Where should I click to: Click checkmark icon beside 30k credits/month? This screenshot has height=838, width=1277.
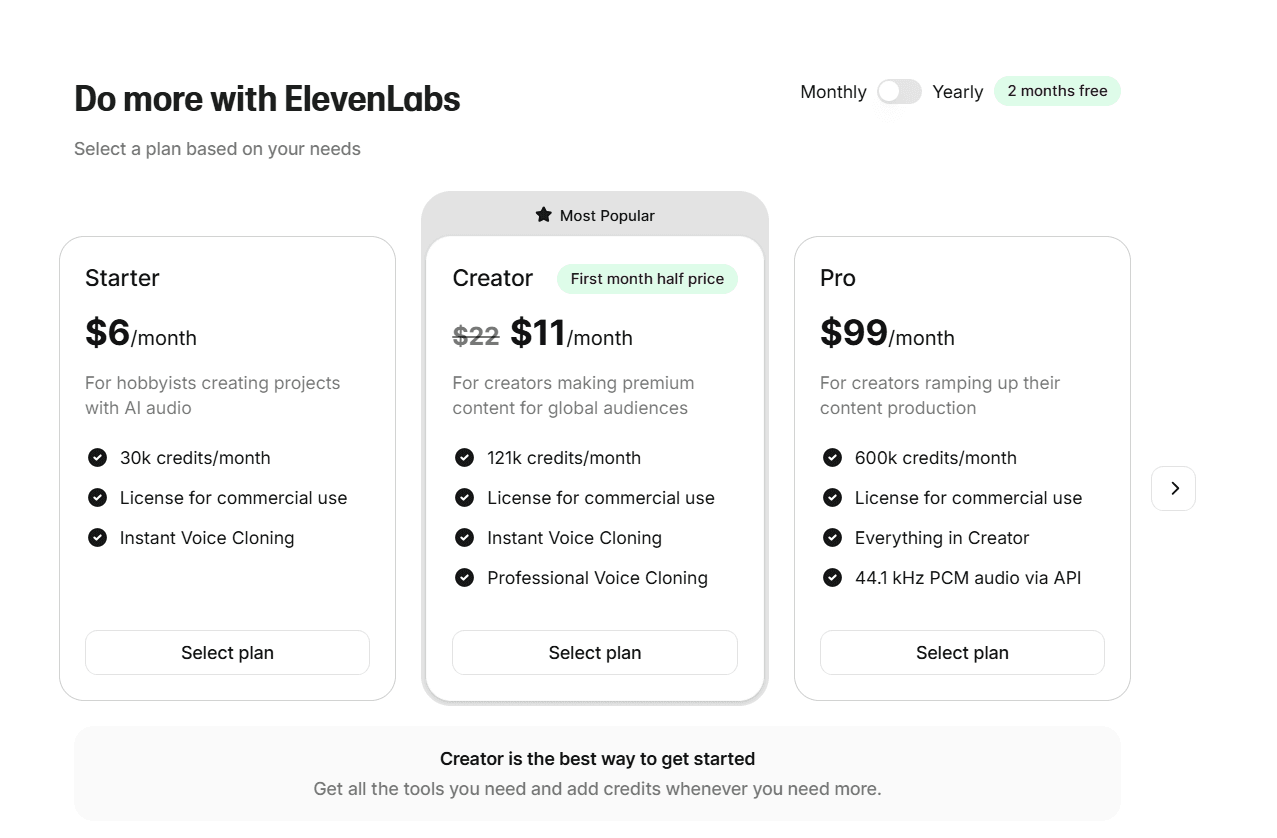tap(97, 458)
